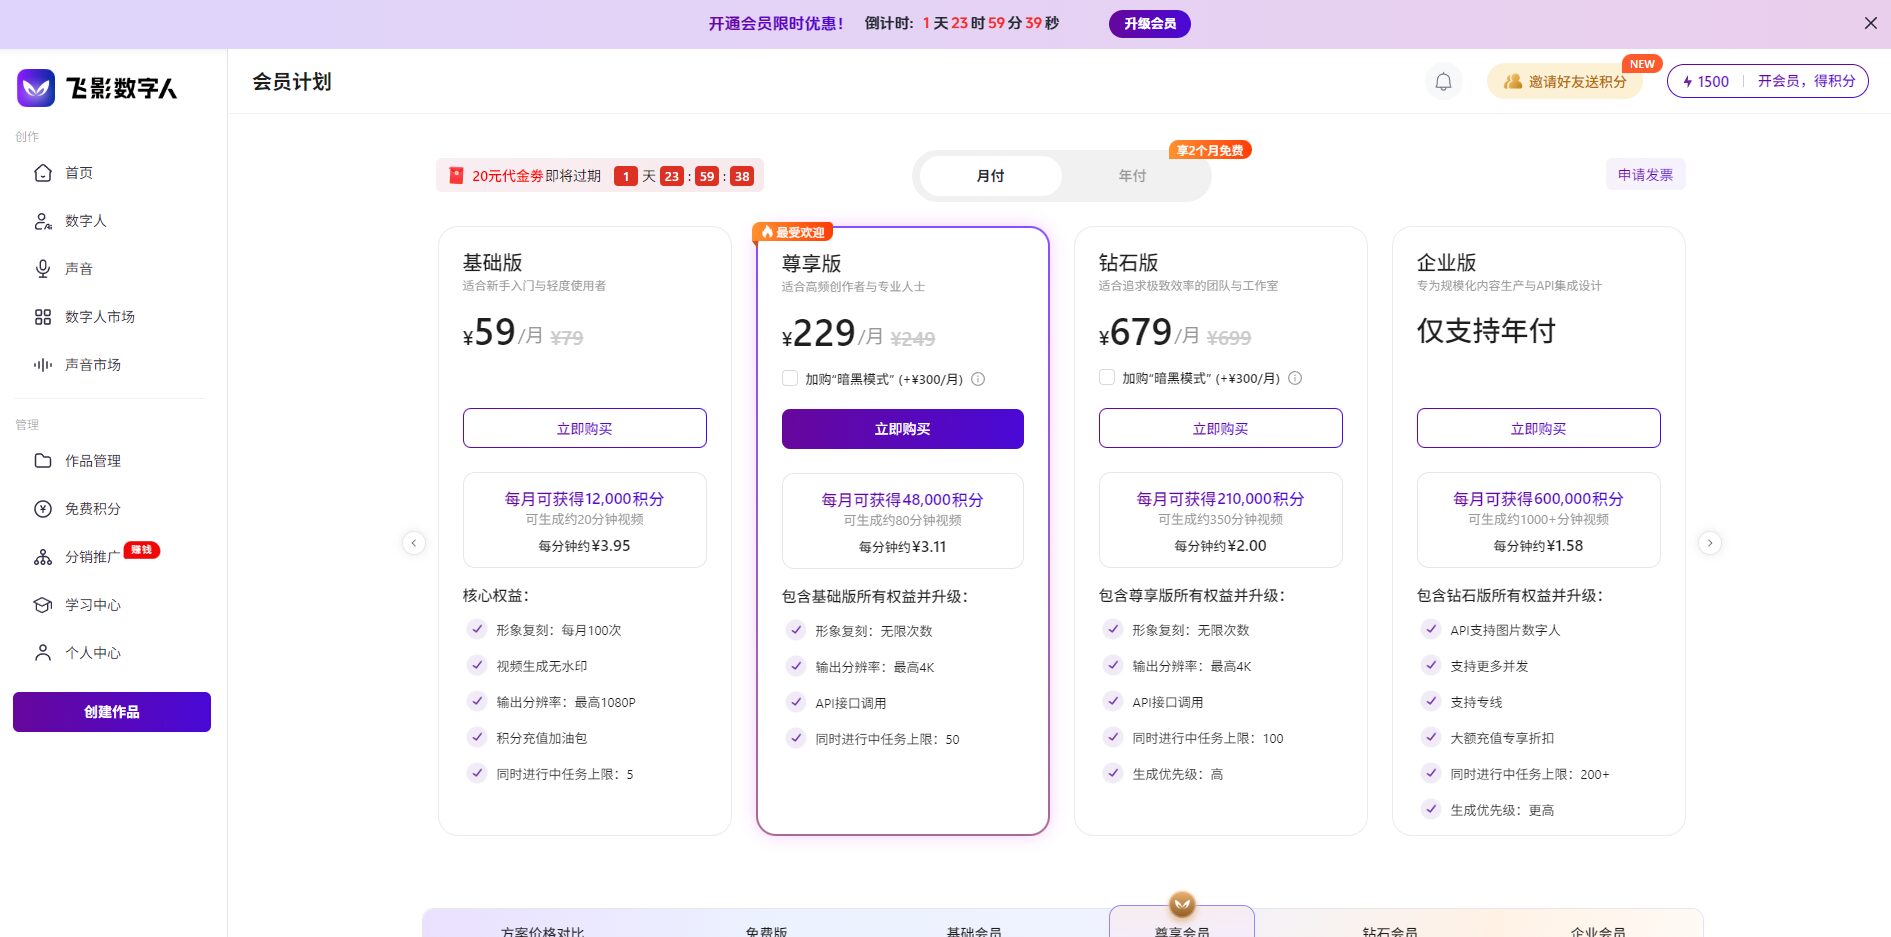Select the 月付 billing tab

(990, 176)
